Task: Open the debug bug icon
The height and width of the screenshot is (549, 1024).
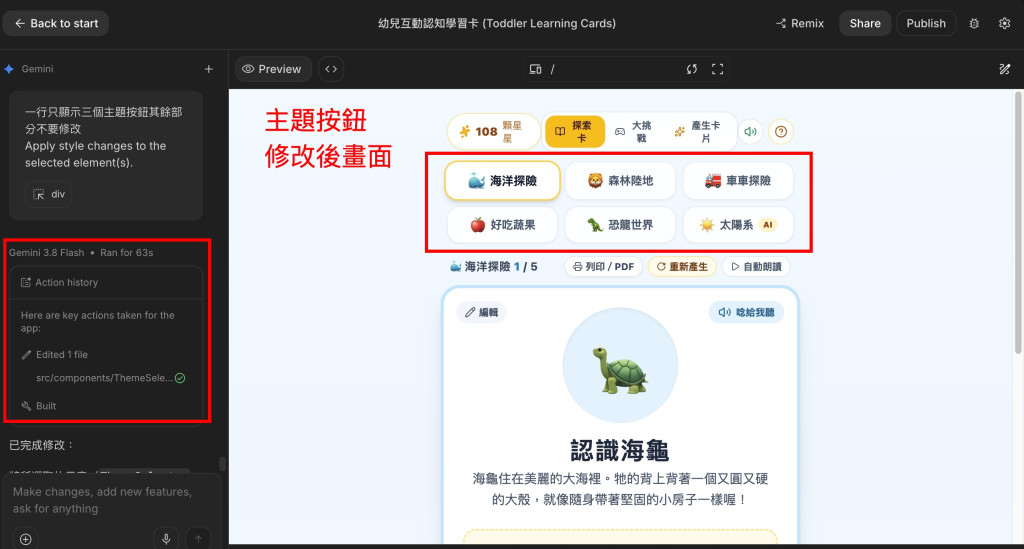Action: click(974, 24)
